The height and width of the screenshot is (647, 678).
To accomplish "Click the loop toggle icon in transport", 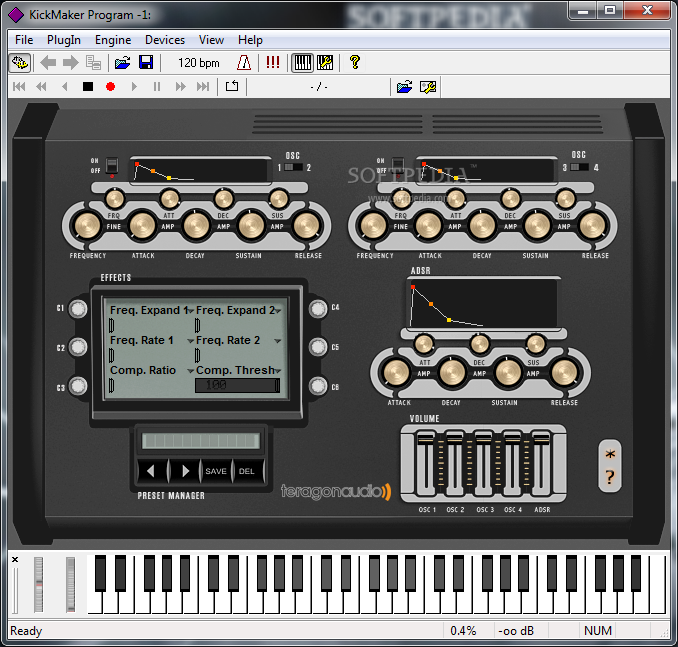I will pyautogui.click(x=232, y=86).
